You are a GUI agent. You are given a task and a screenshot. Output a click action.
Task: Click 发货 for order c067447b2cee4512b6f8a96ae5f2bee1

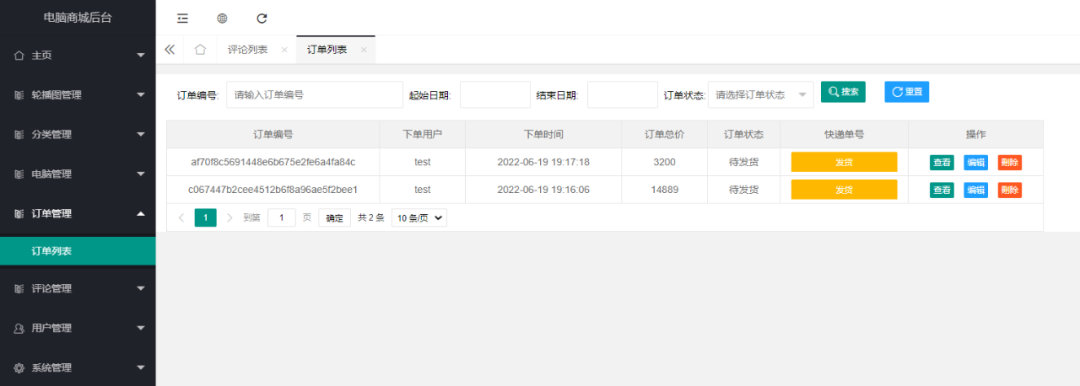pyautogui.click(x=844, y=190)
